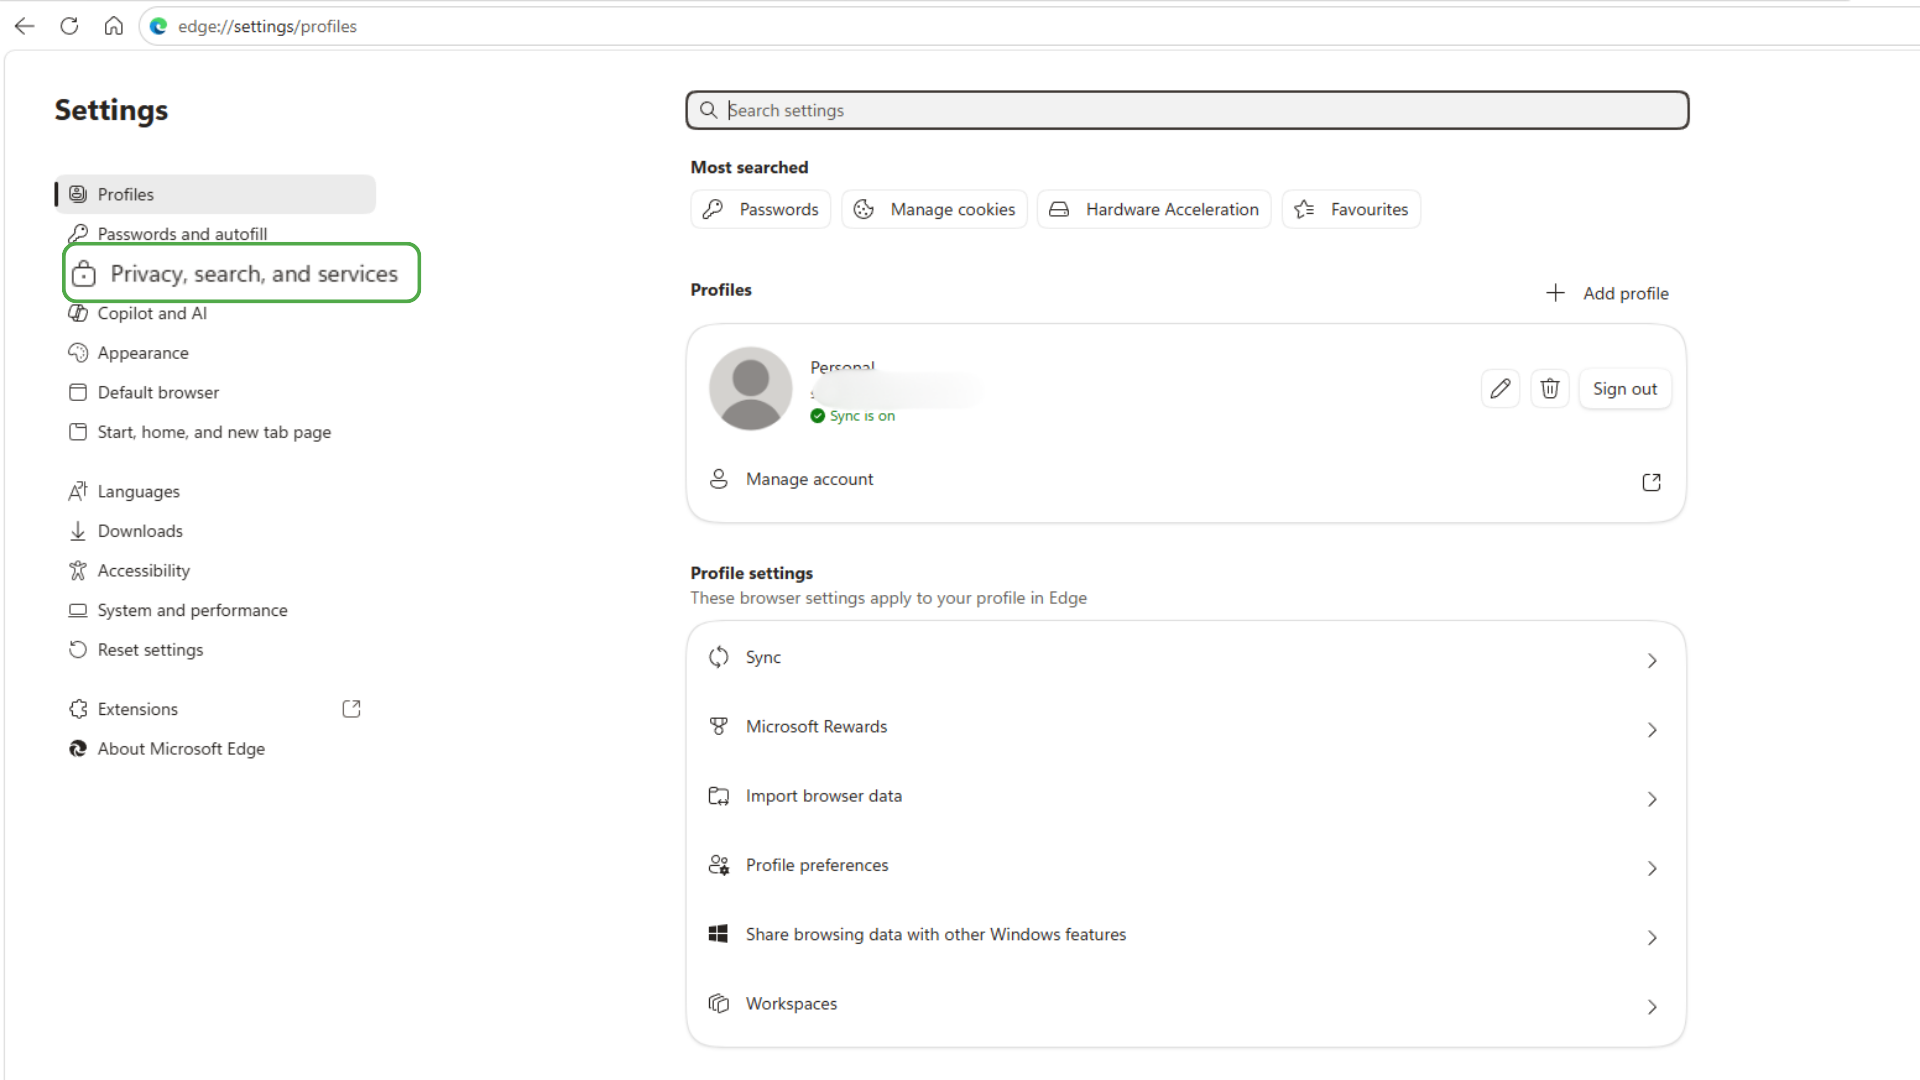Click the Hardware Acceleration chip icon
The image size is (1920, 1080).
coord(1059,209)
